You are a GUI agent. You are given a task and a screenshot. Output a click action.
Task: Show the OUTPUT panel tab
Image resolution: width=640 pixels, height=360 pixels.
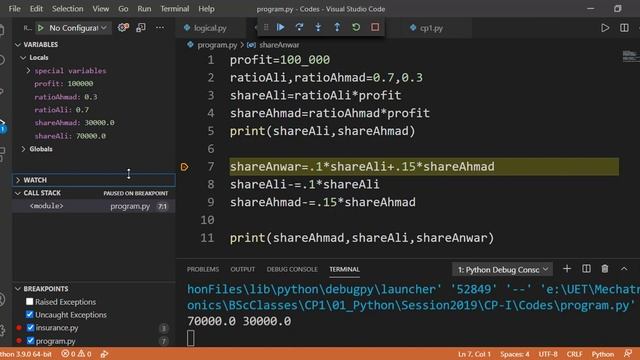coord(242,269)
